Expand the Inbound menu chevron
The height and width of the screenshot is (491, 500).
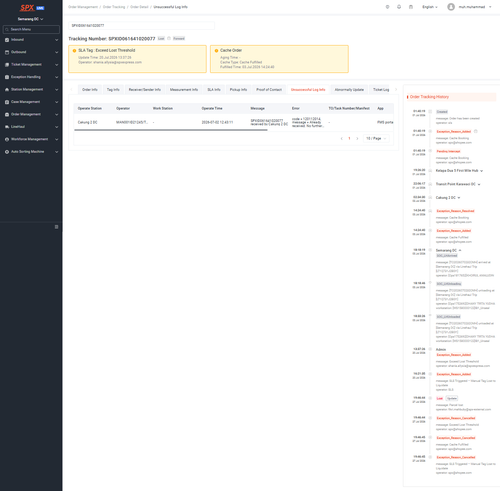coord(56,40)
